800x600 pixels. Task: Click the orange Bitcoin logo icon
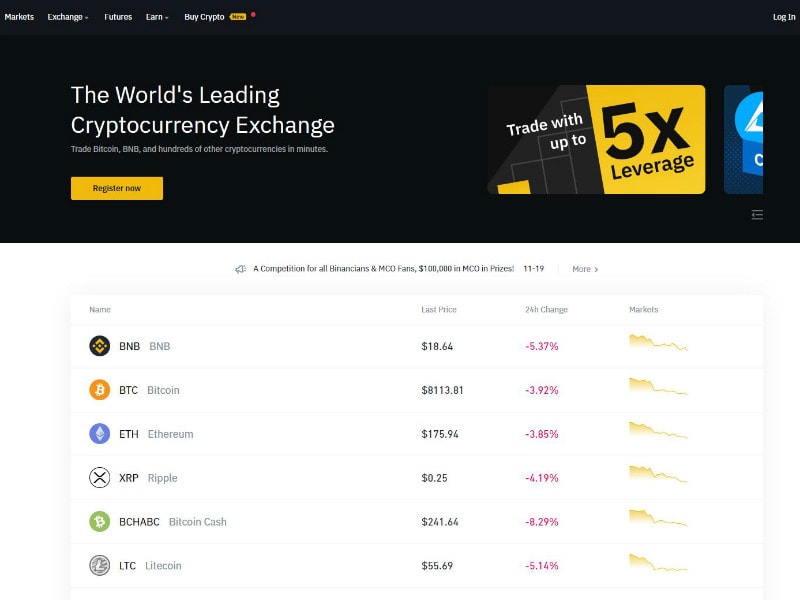click(x=99, y=390)
